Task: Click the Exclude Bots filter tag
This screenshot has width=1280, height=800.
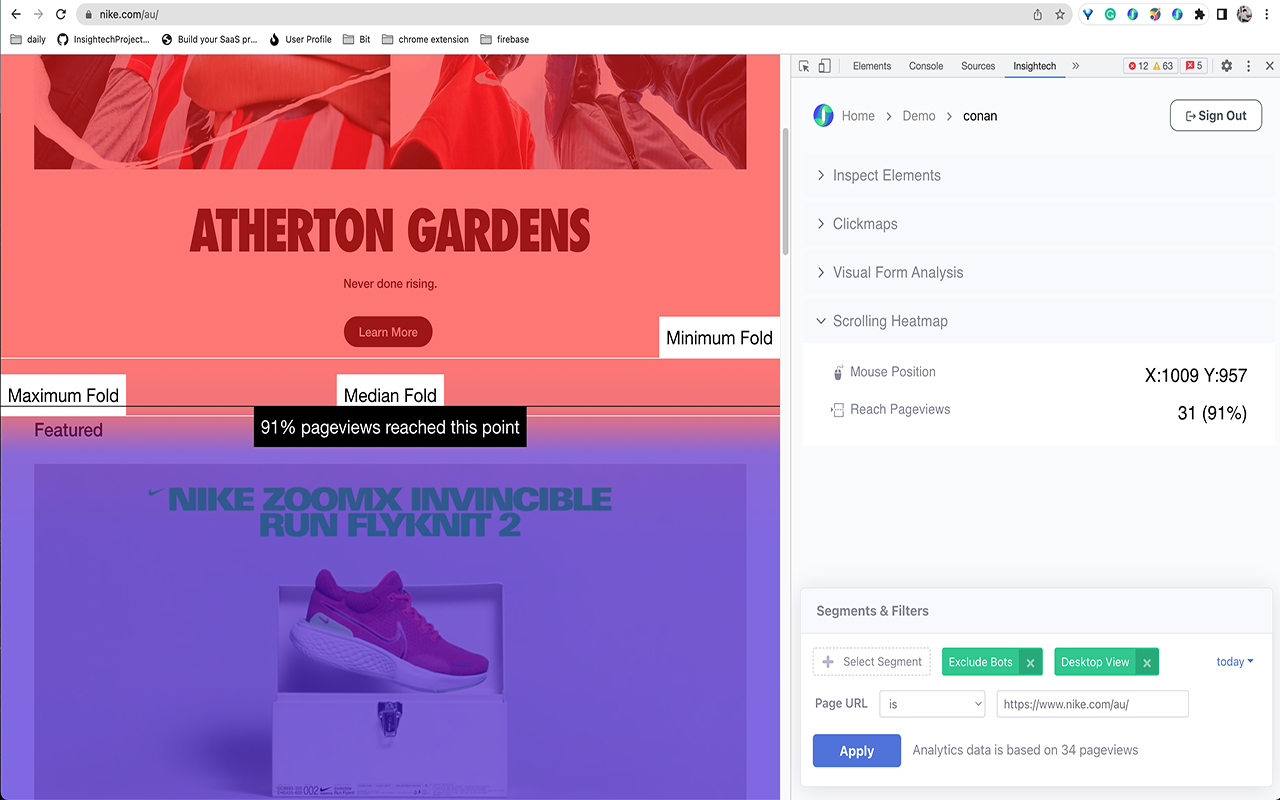Action: pos(980,662)
